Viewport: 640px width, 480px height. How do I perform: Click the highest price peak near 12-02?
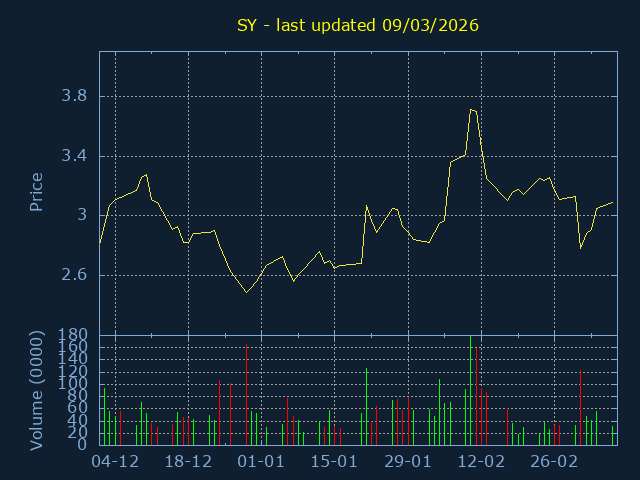[x=471, y=109]
